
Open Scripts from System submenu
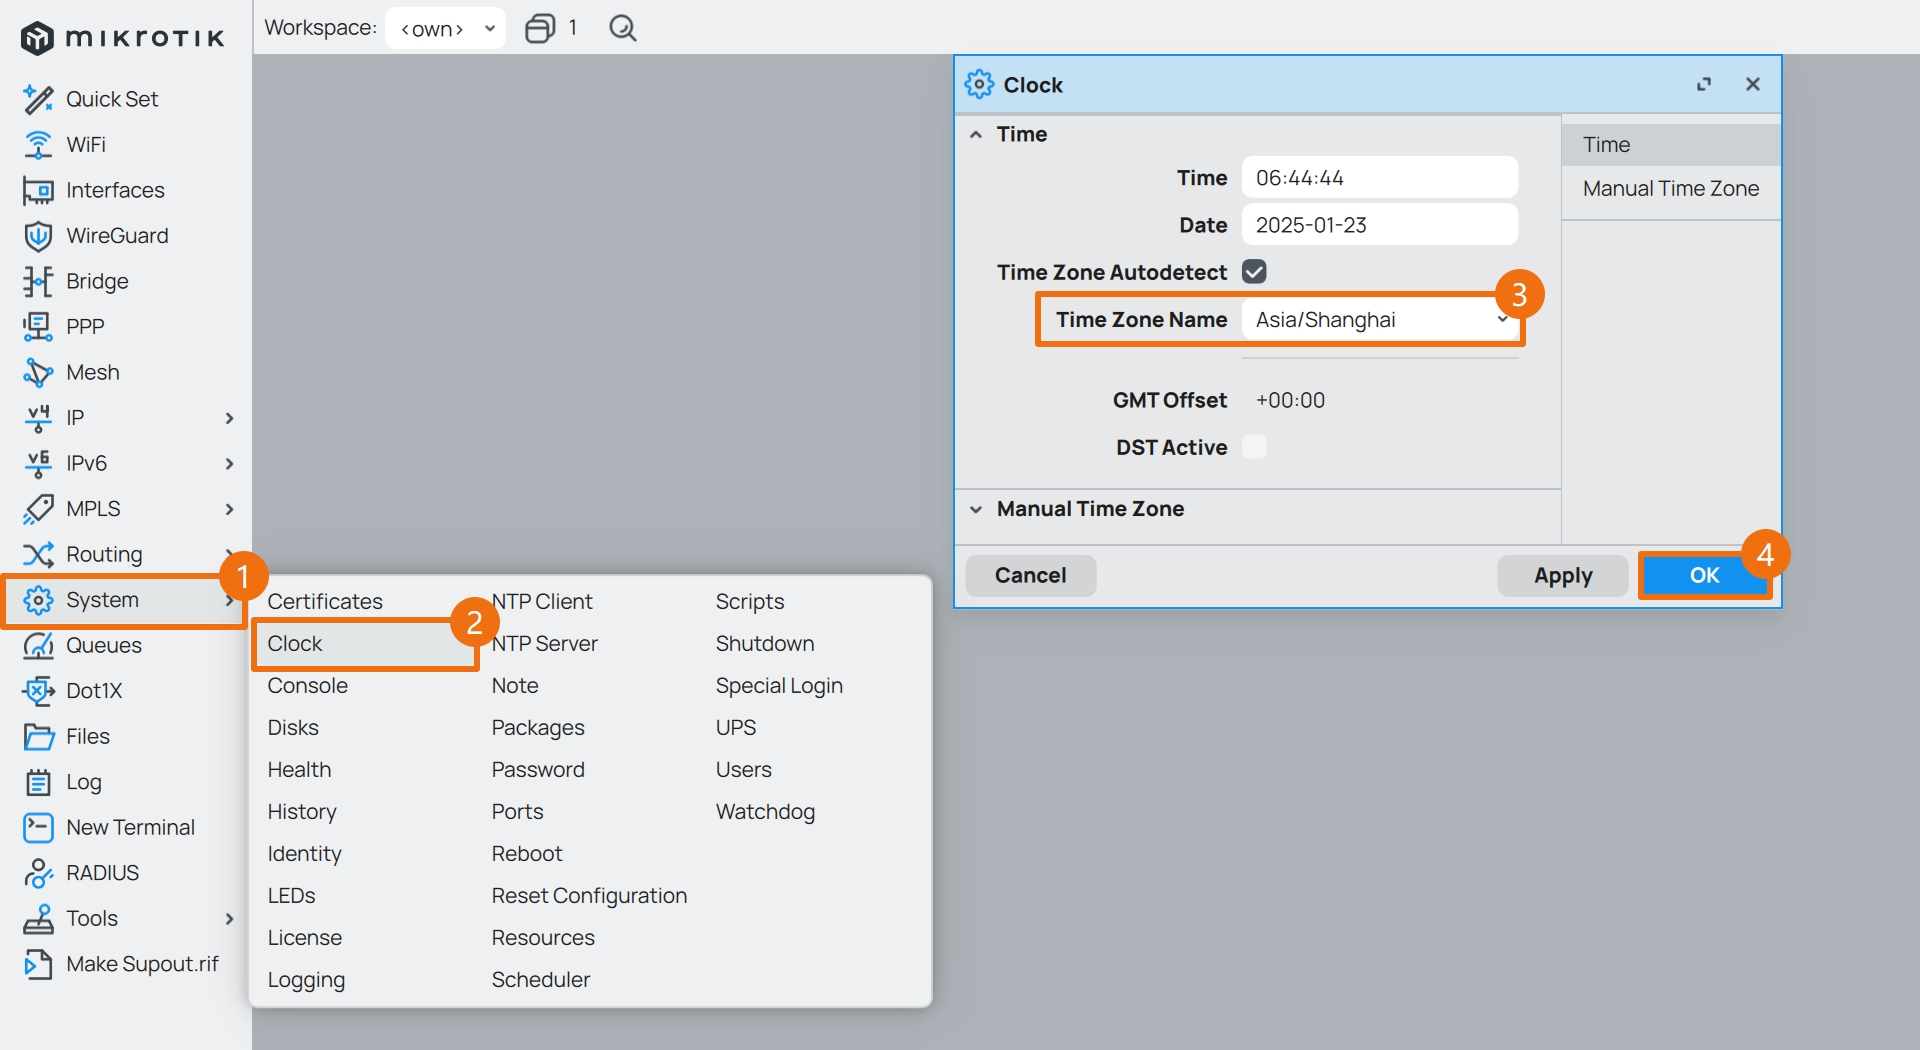pyautogui.click(x=750, y=602)
